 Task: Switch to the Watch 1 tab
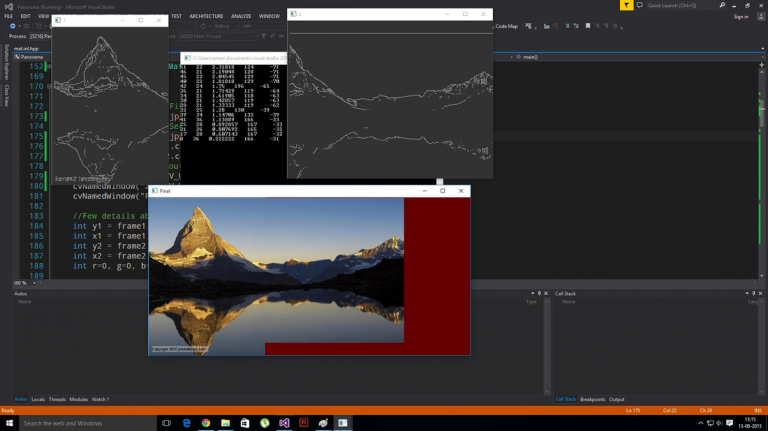tap(100, 399)
